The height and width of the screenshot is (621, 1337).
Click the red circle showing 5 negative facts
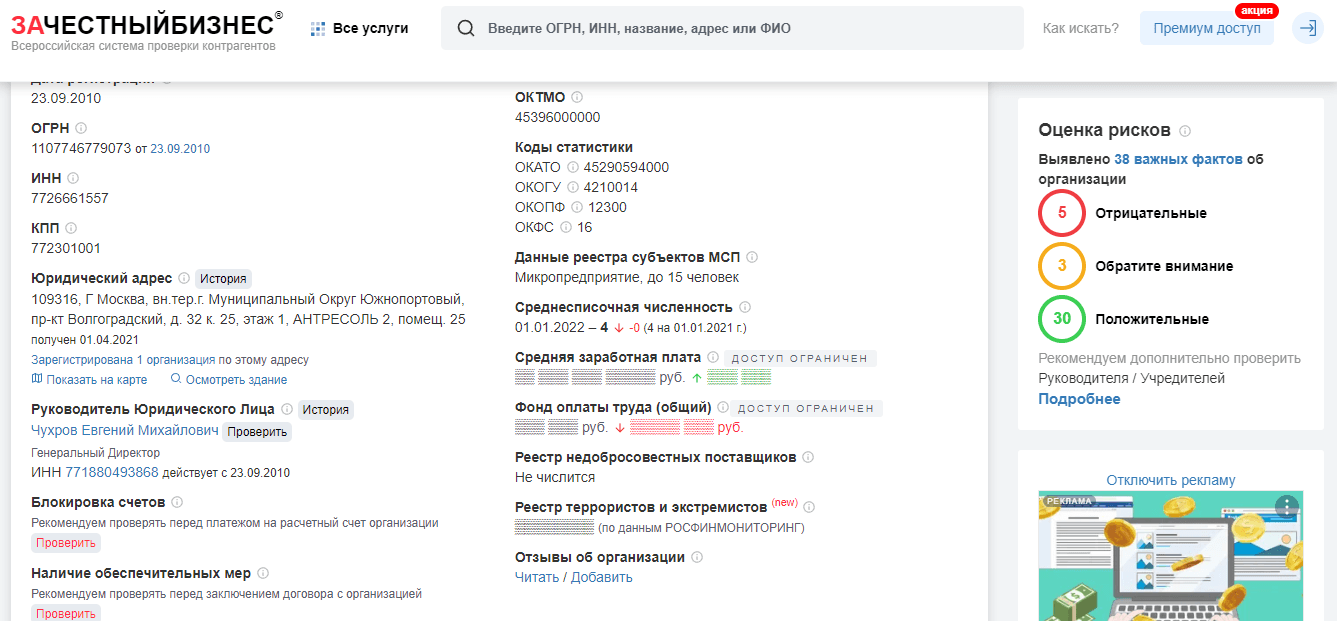[x=1061, y=213]
